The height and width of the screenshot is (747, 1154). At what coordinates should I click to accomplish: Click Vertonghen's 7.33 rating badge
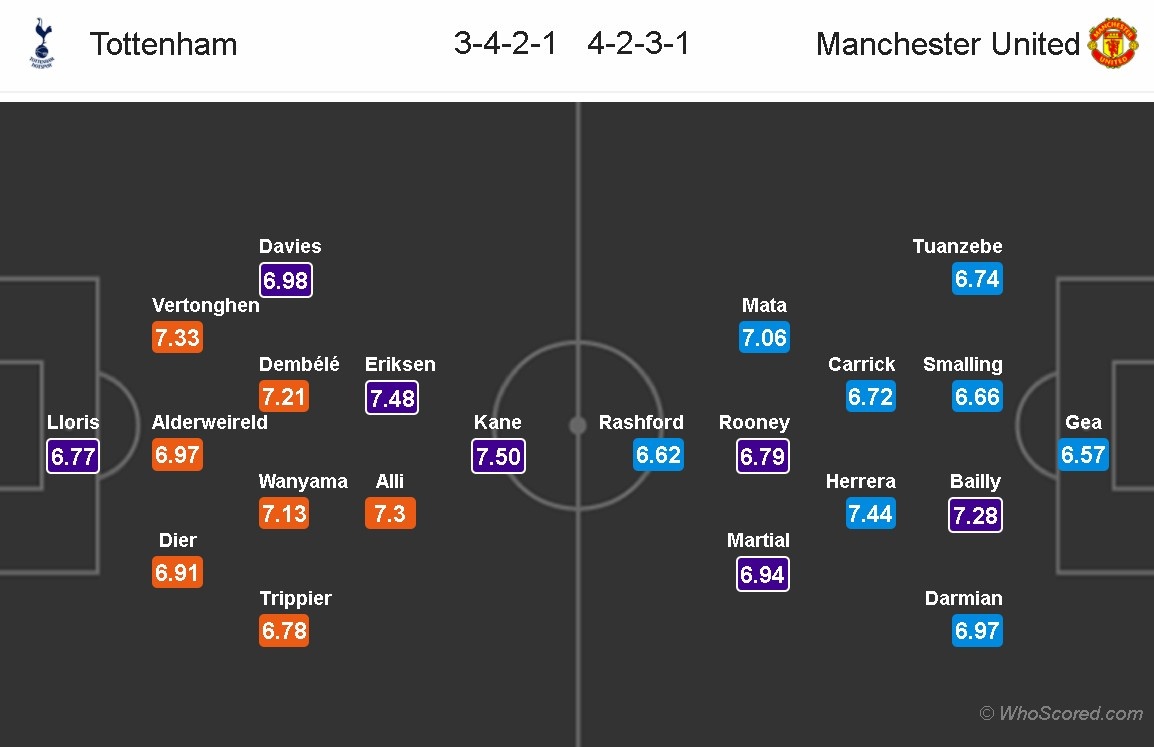tap(177, 338)
